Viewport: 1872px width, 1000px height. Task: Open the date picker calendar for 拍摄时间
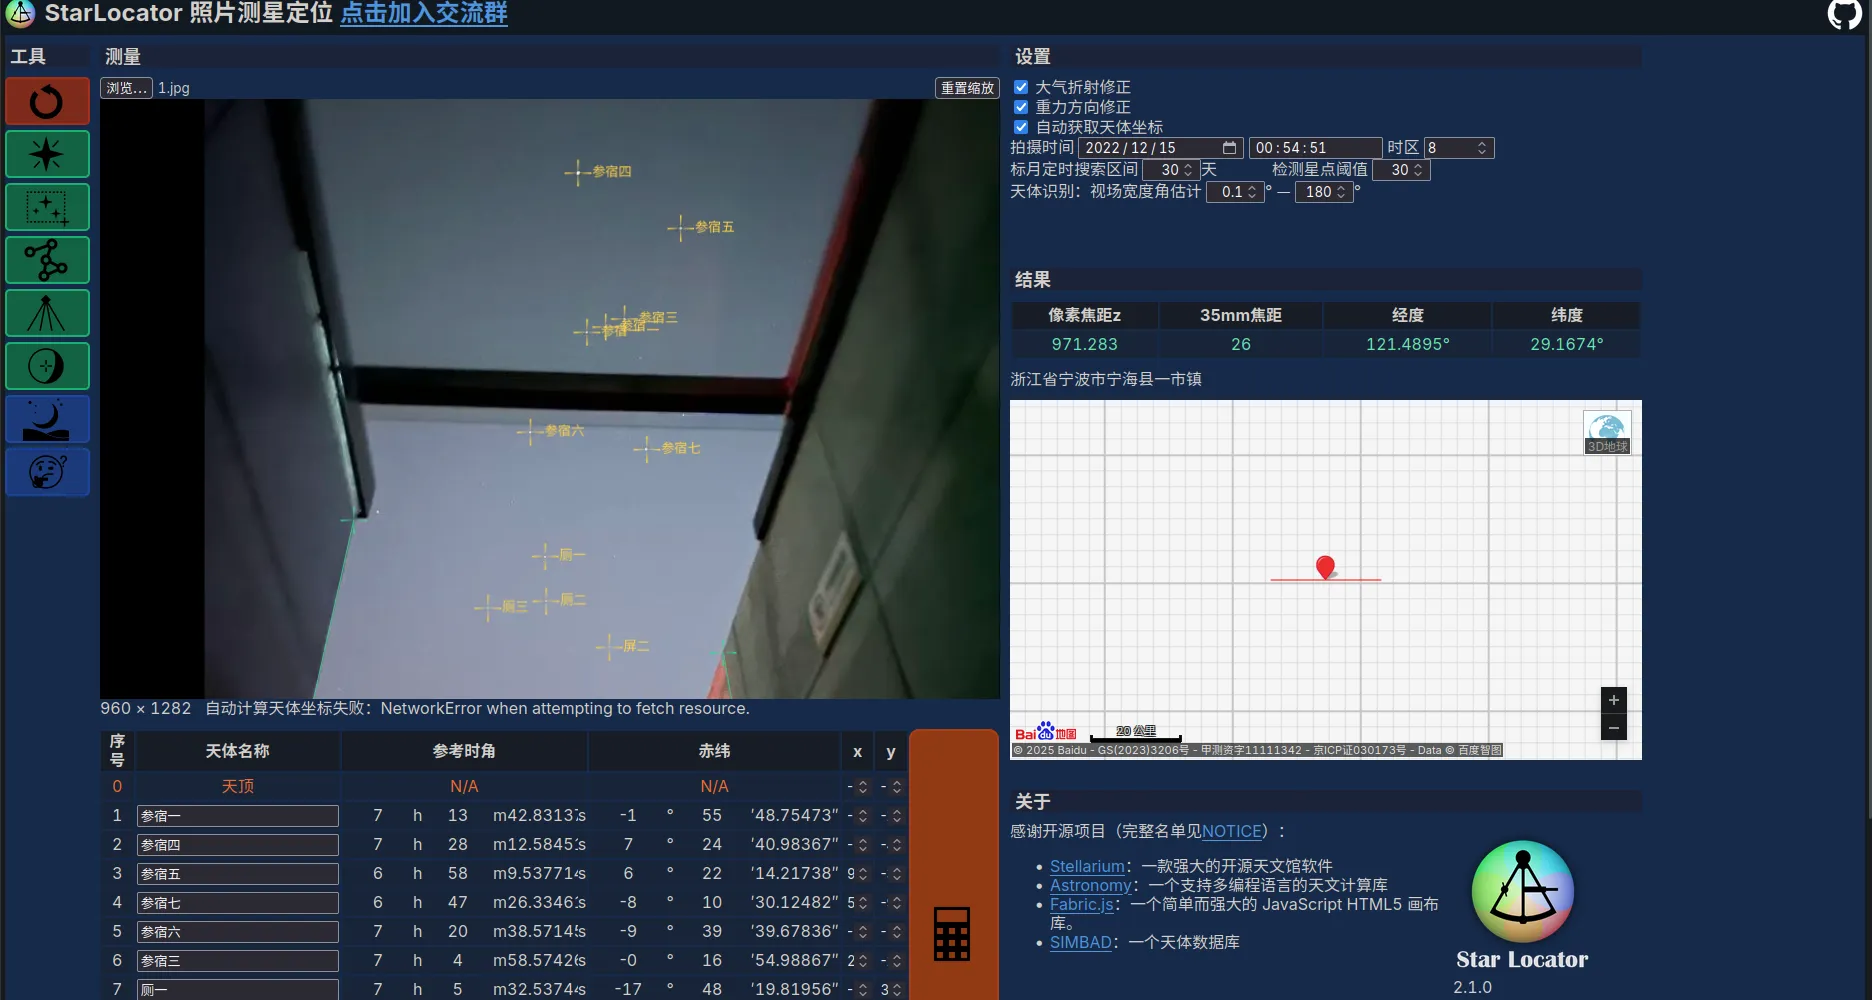(1229, 148)
